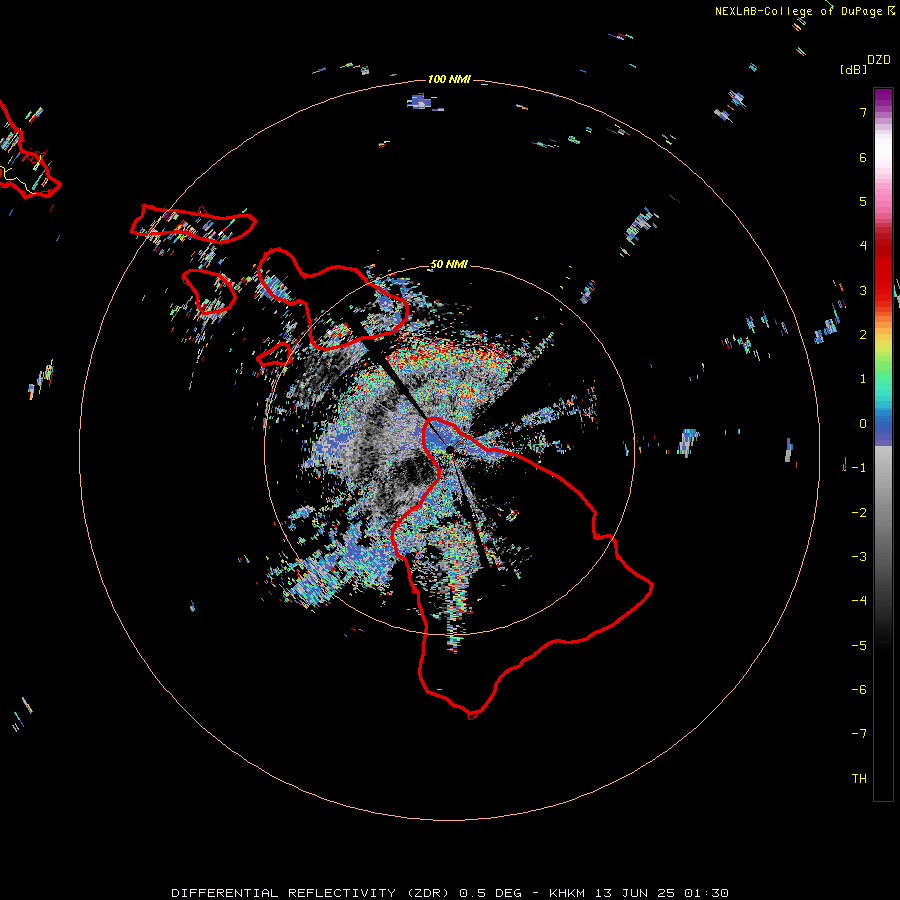Viewport: 900px width, 900px height.
Task: Click the 2 value on the colorbar scale
Action: [x=863, y=335]
